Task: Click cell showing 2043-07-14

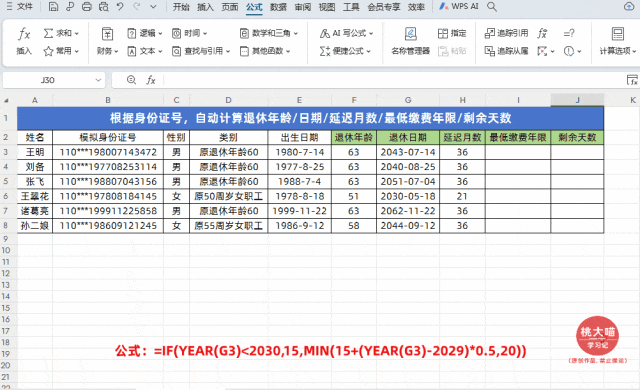Action: tap(408, 152)
